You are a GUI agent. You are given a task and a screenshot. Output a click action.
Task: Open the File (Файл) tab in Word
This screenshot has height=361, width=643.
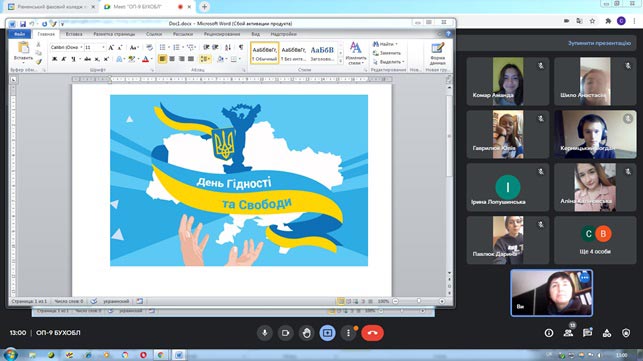tap(19, 34)
